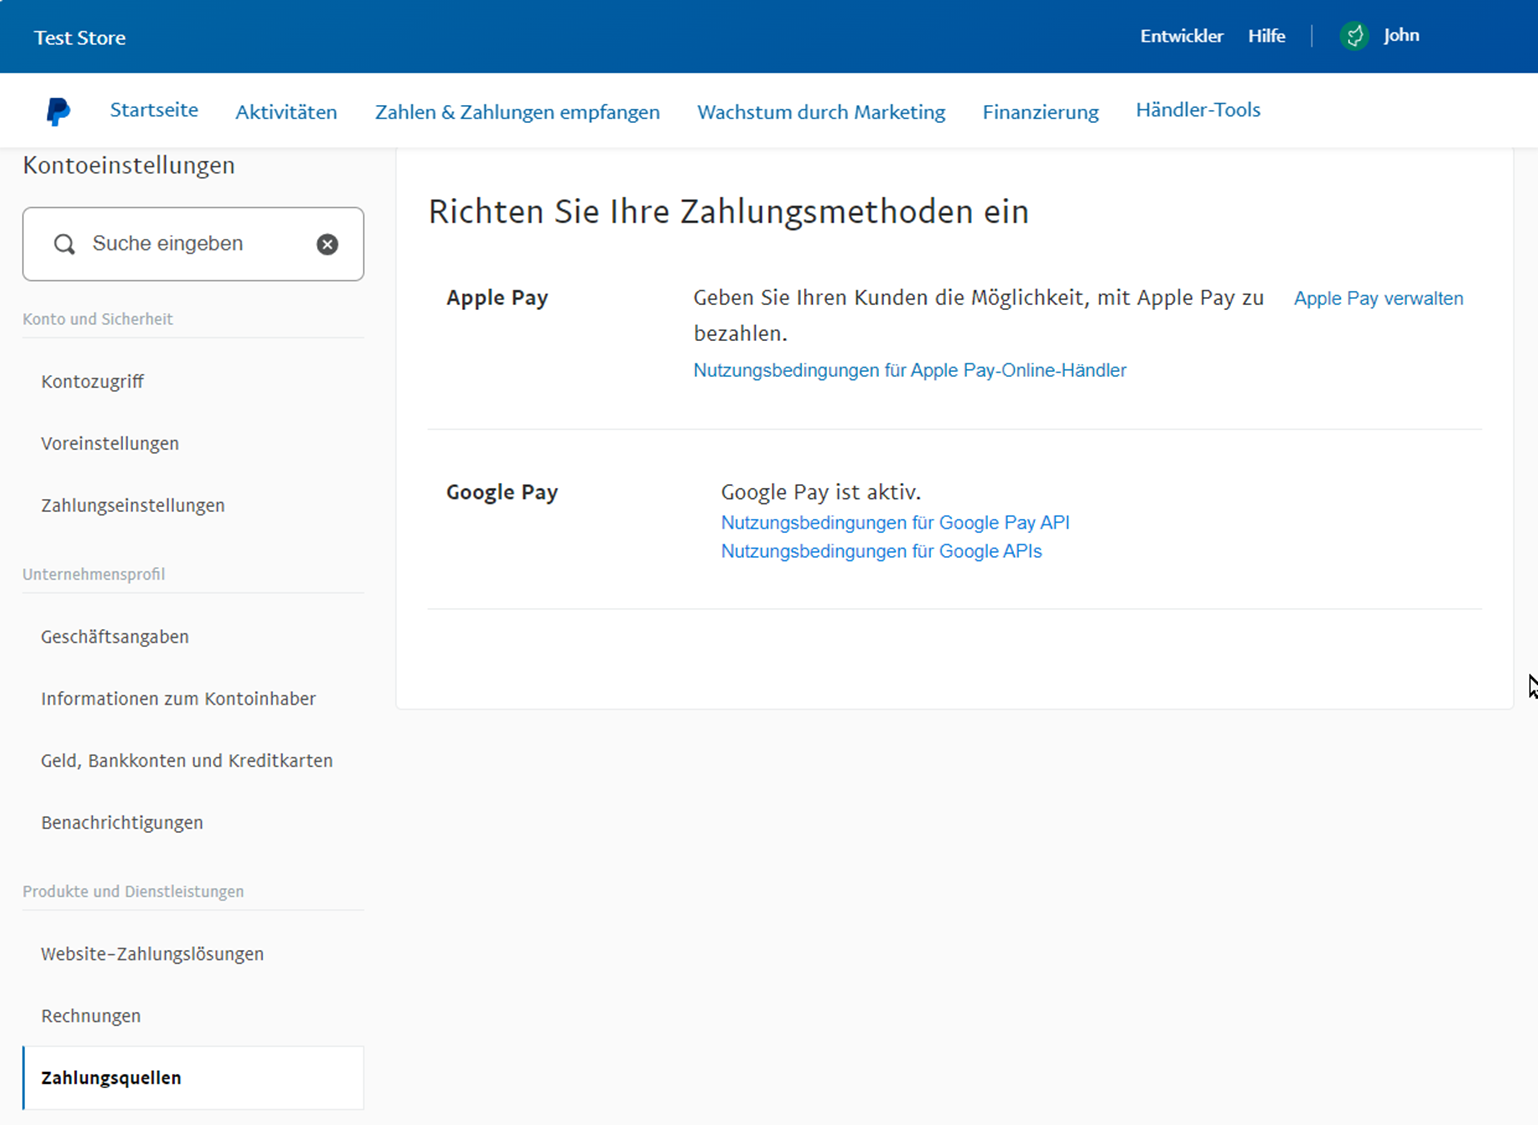Select Website-Zahlungslösungen in the sidebar
Image resolution: width=1538 pixels, height=1125 pixels.
click(152, 953)
